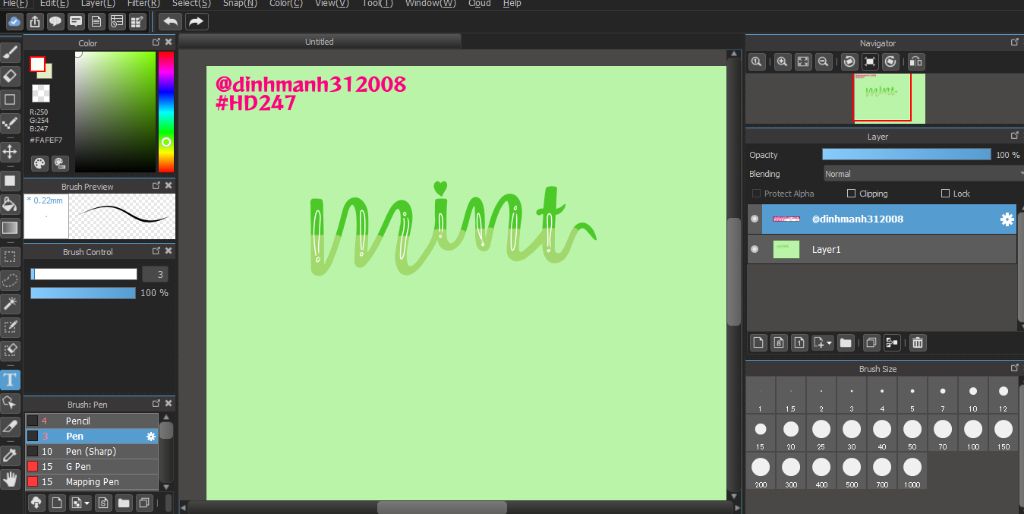
Task: Click the cloud save icon
Action: pos(14,22)
